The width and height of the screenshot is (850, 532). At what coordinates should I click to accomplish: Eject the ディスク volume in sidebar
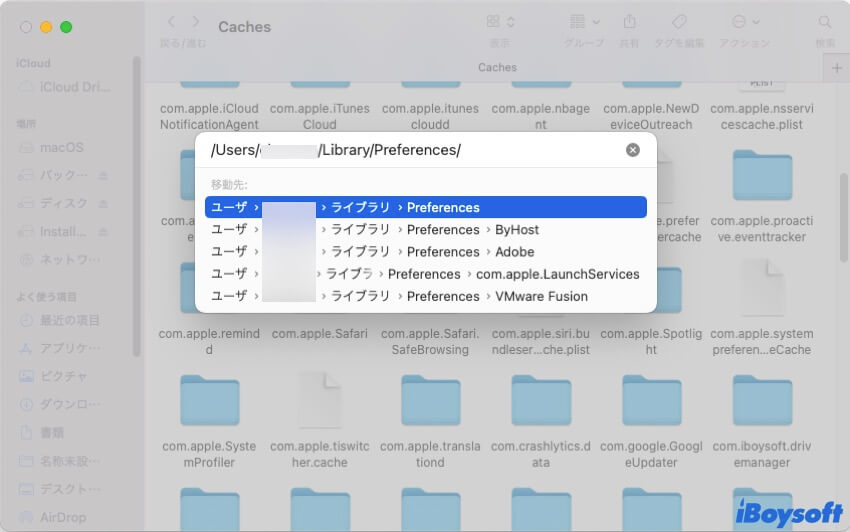pos(103,203)
